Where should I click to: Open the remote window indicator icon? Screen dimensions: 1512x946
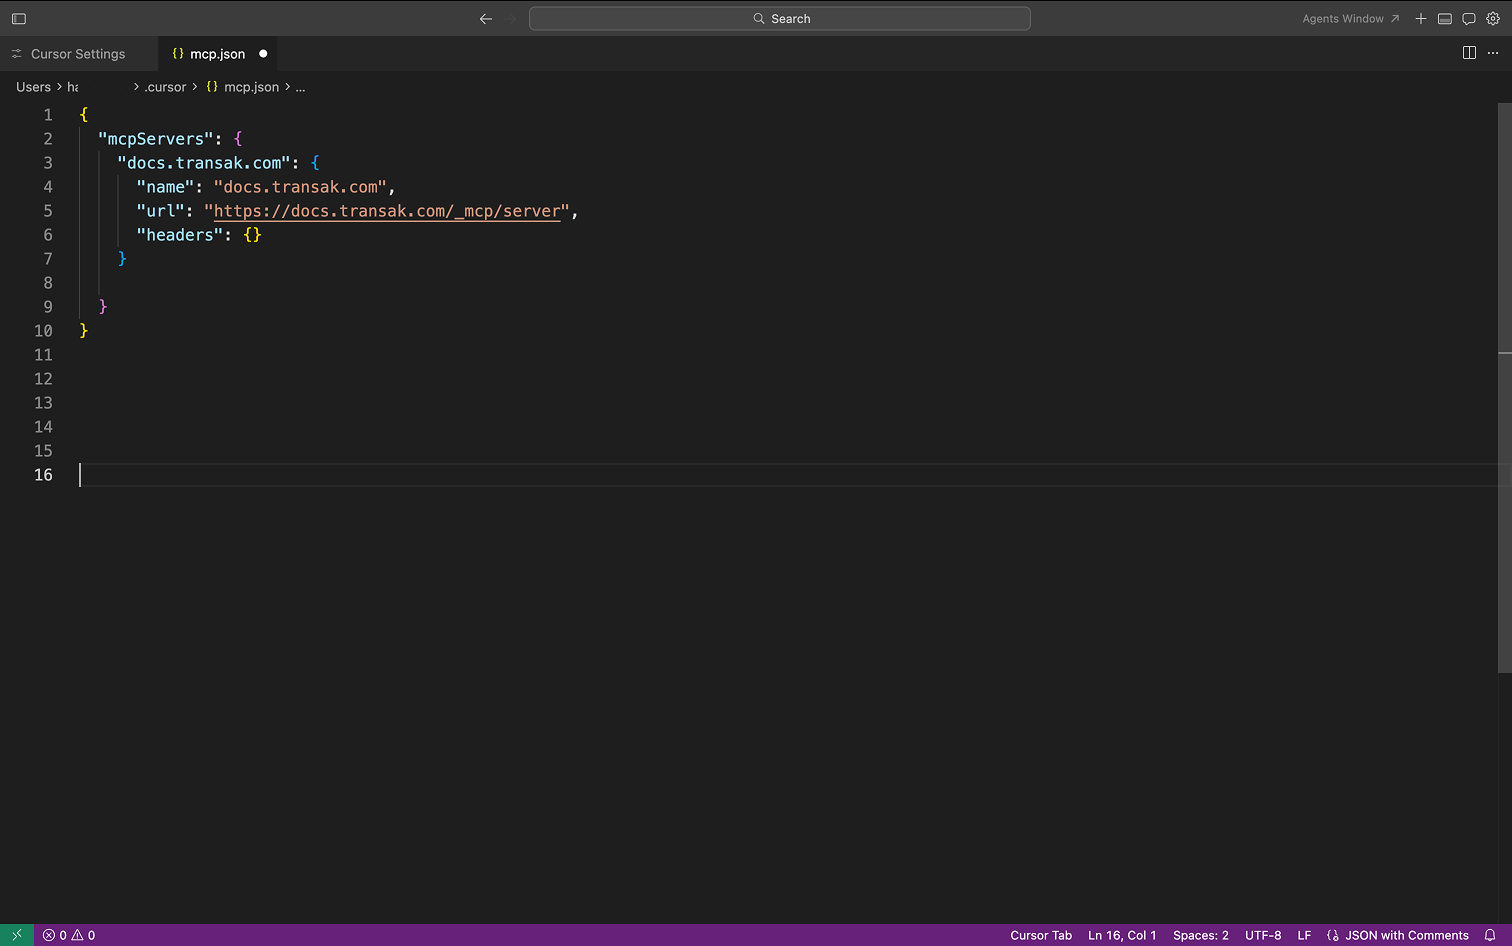[17, 935]
